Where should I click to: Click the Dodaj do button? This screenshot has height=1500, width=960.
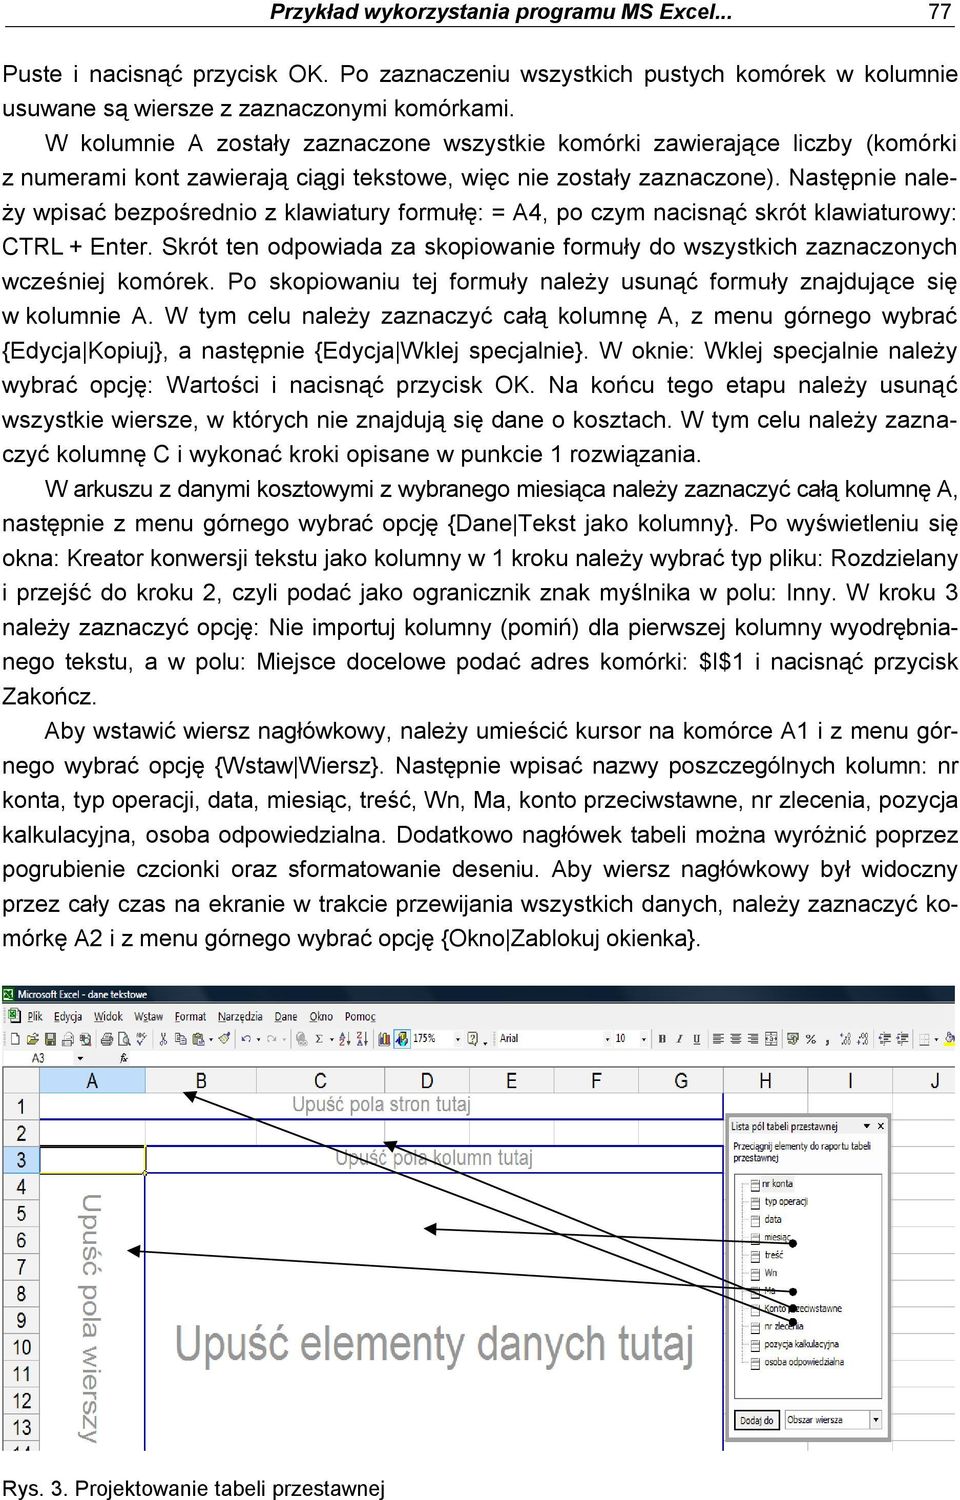(757, 1420)
